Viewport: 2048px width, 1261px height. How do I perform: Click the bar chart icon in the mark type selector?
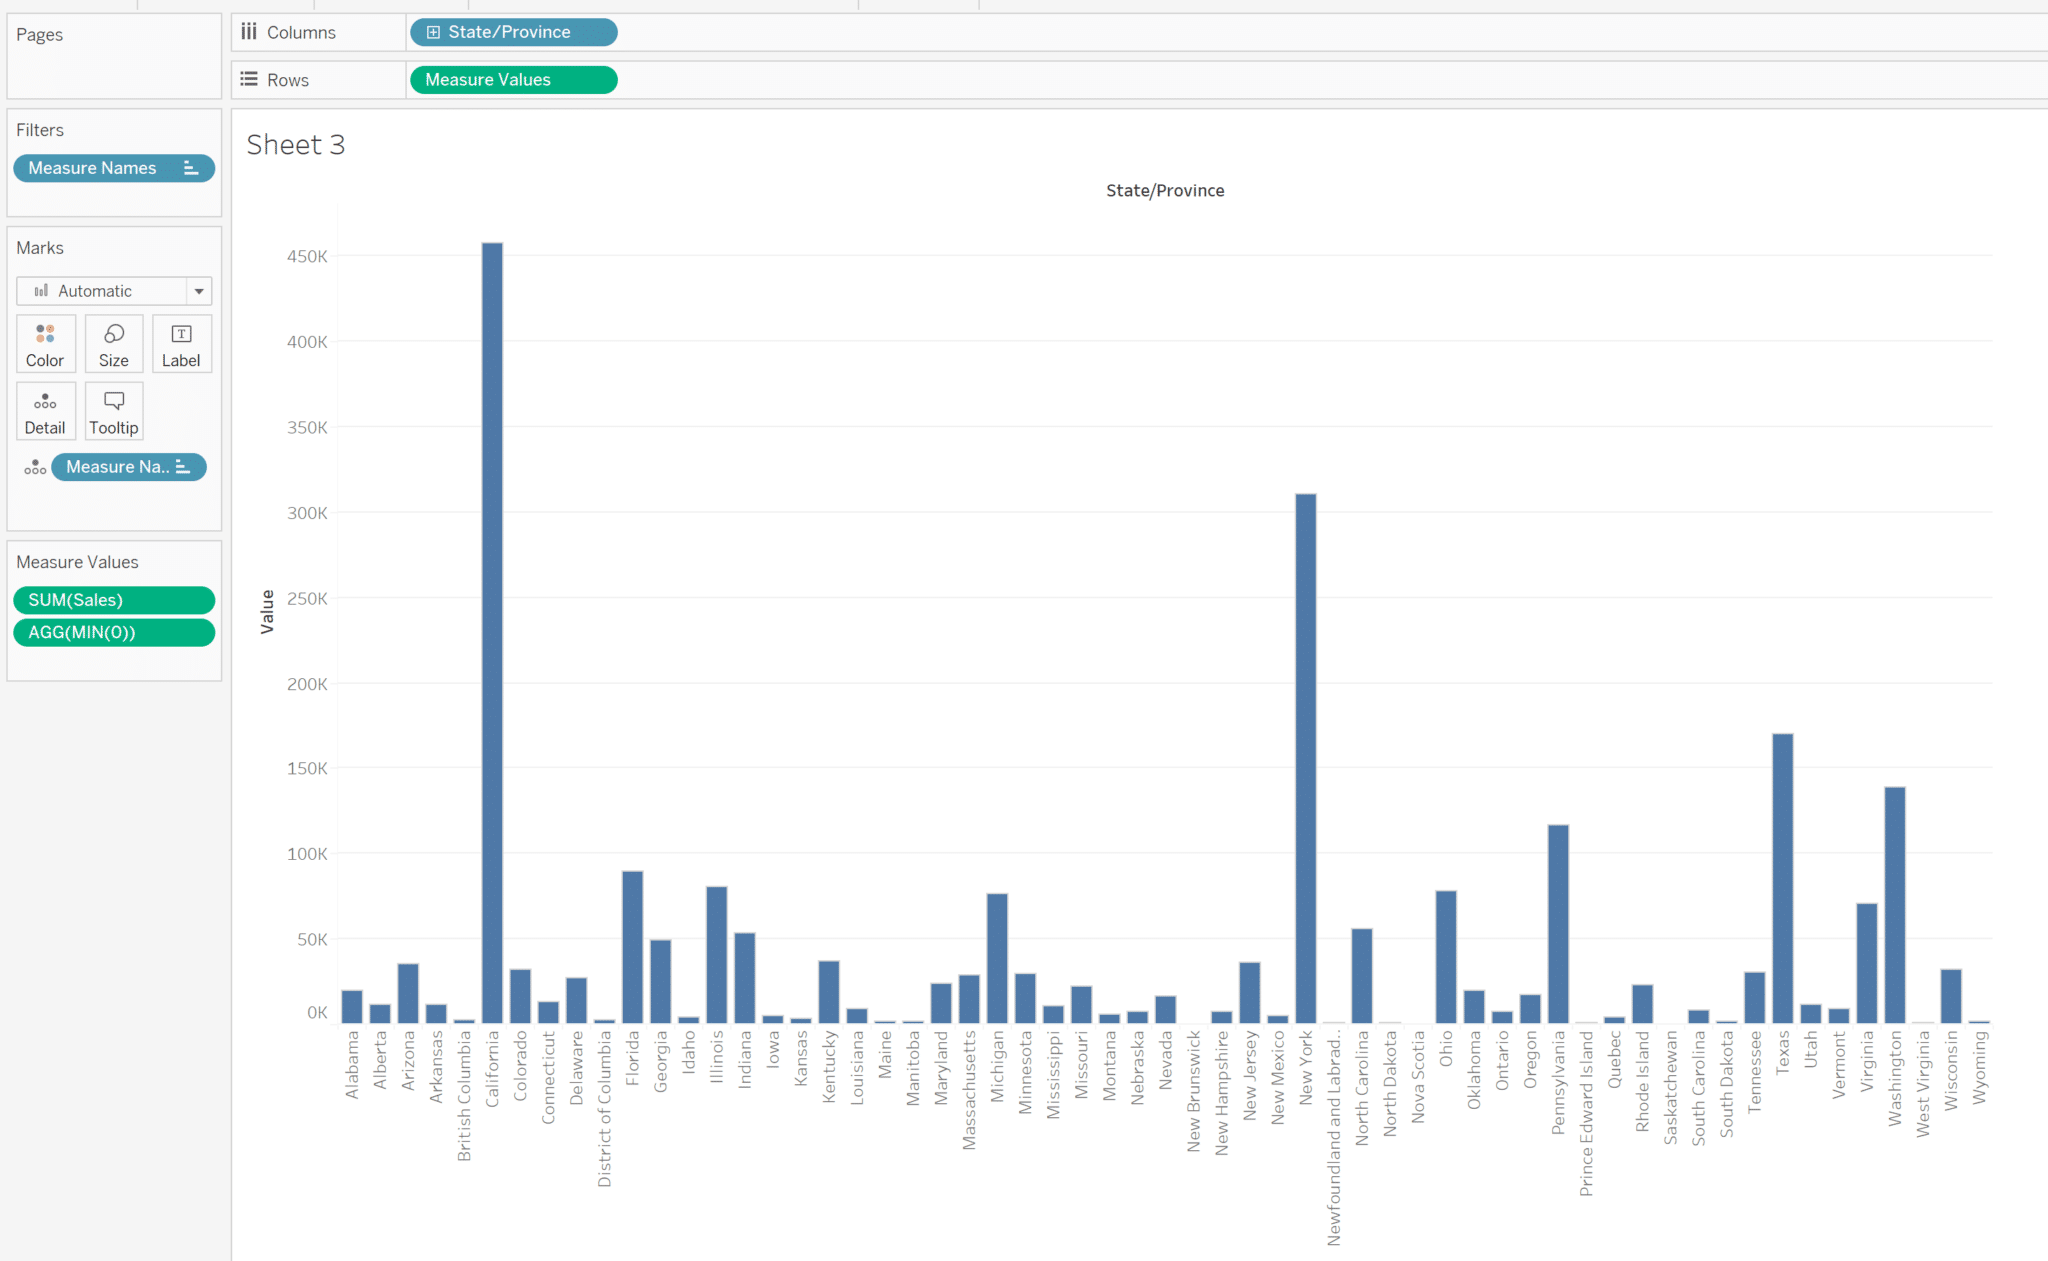[x=40, y=290]
